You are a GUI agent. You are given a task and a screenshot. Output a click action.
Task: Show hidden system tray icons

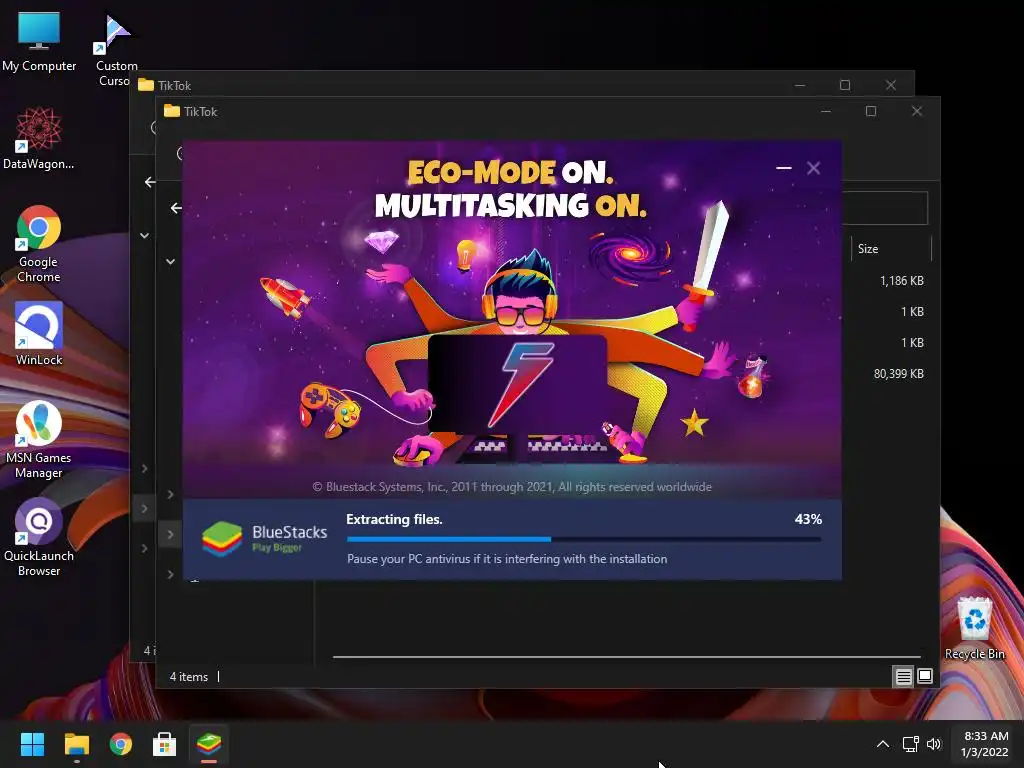tap(882, 744)
